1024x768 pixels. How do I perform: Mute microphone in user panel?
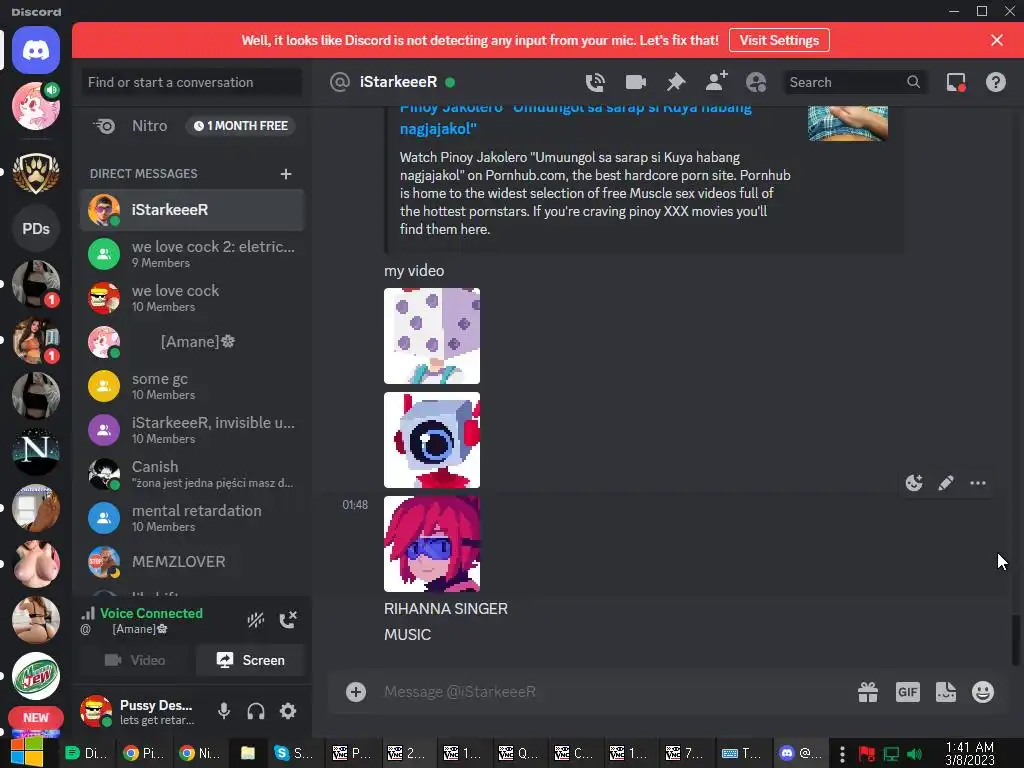coord(224,711)
